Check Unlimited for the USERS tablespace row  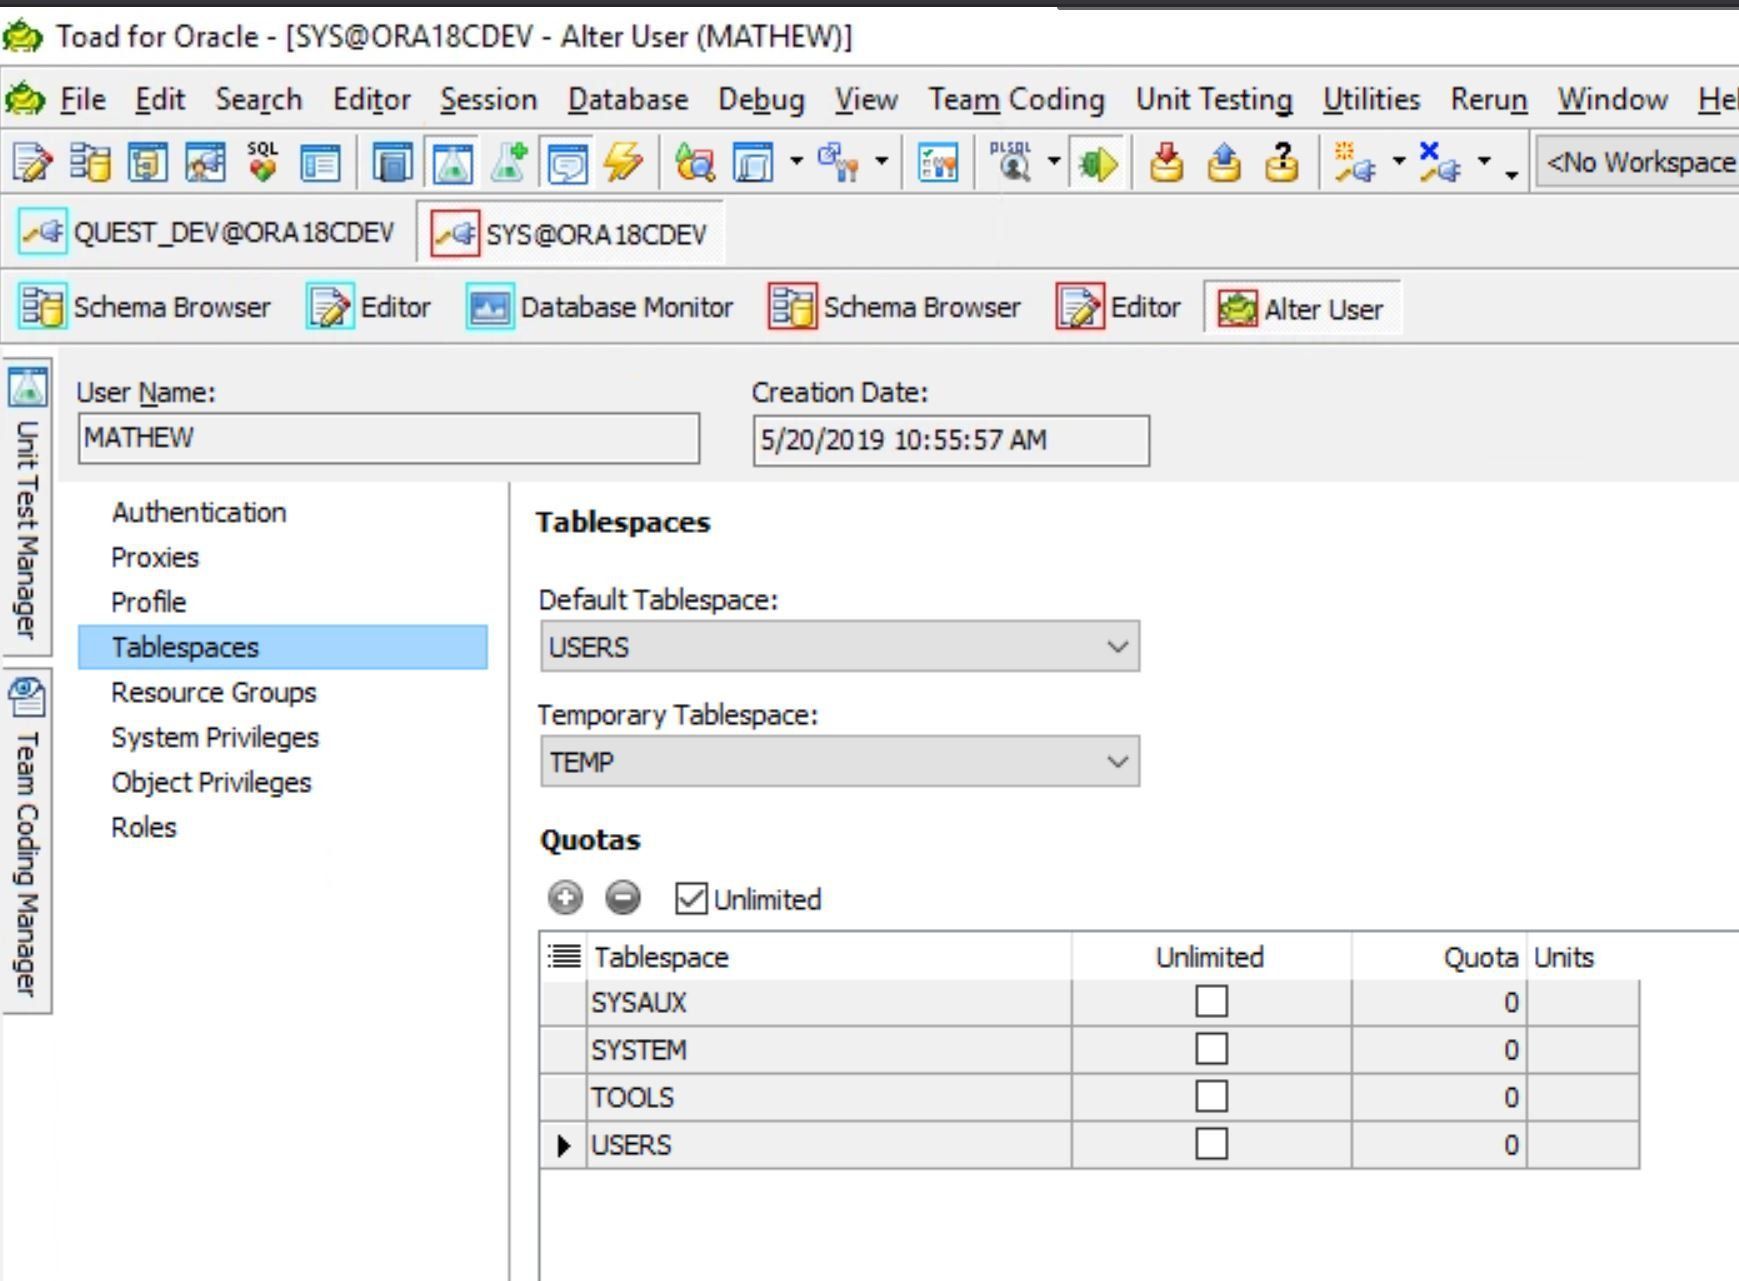[x=1211, y=1144]
